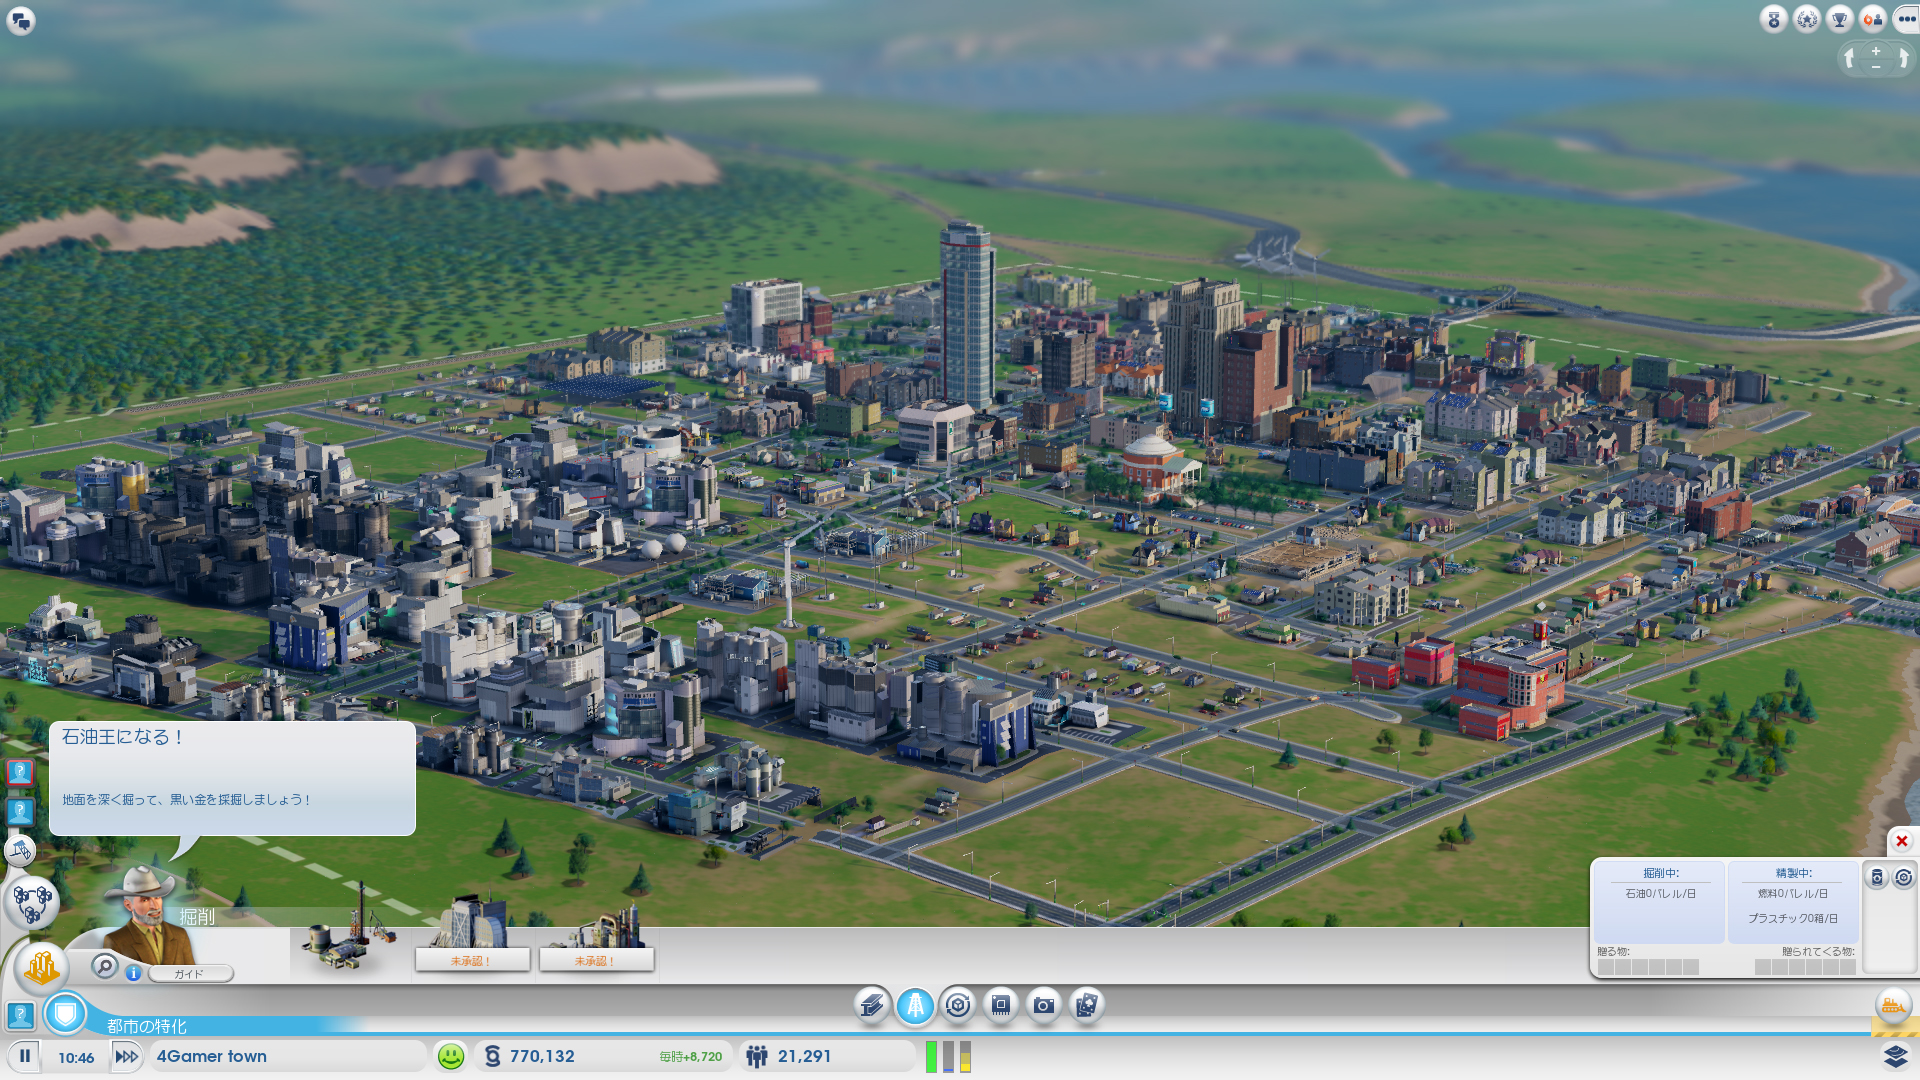Toggle fast-forward game speed

tap(126, 1056)
